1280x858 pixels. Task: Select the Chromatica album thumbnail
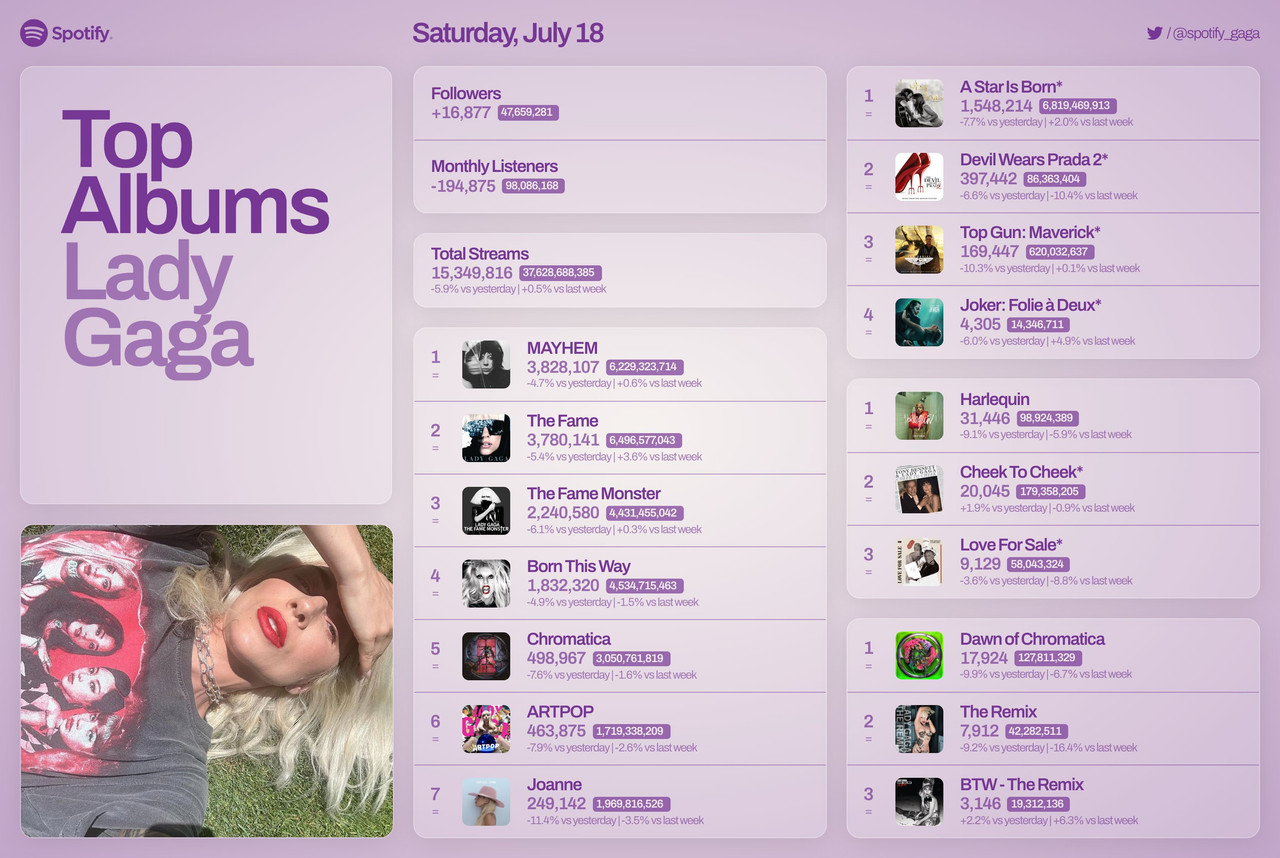pyautogui.click(x=486, y=656)
